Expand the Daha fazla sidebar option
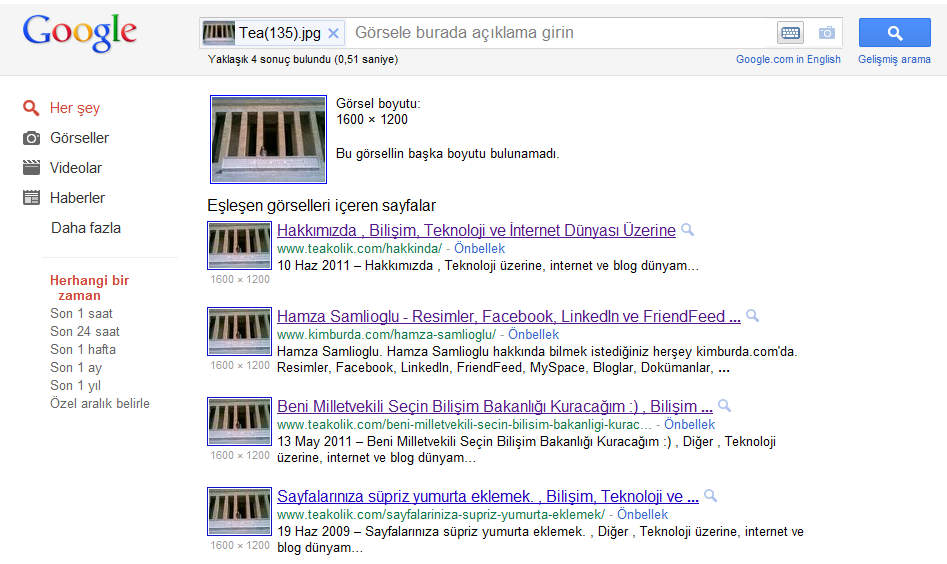 tap(86, 228)
